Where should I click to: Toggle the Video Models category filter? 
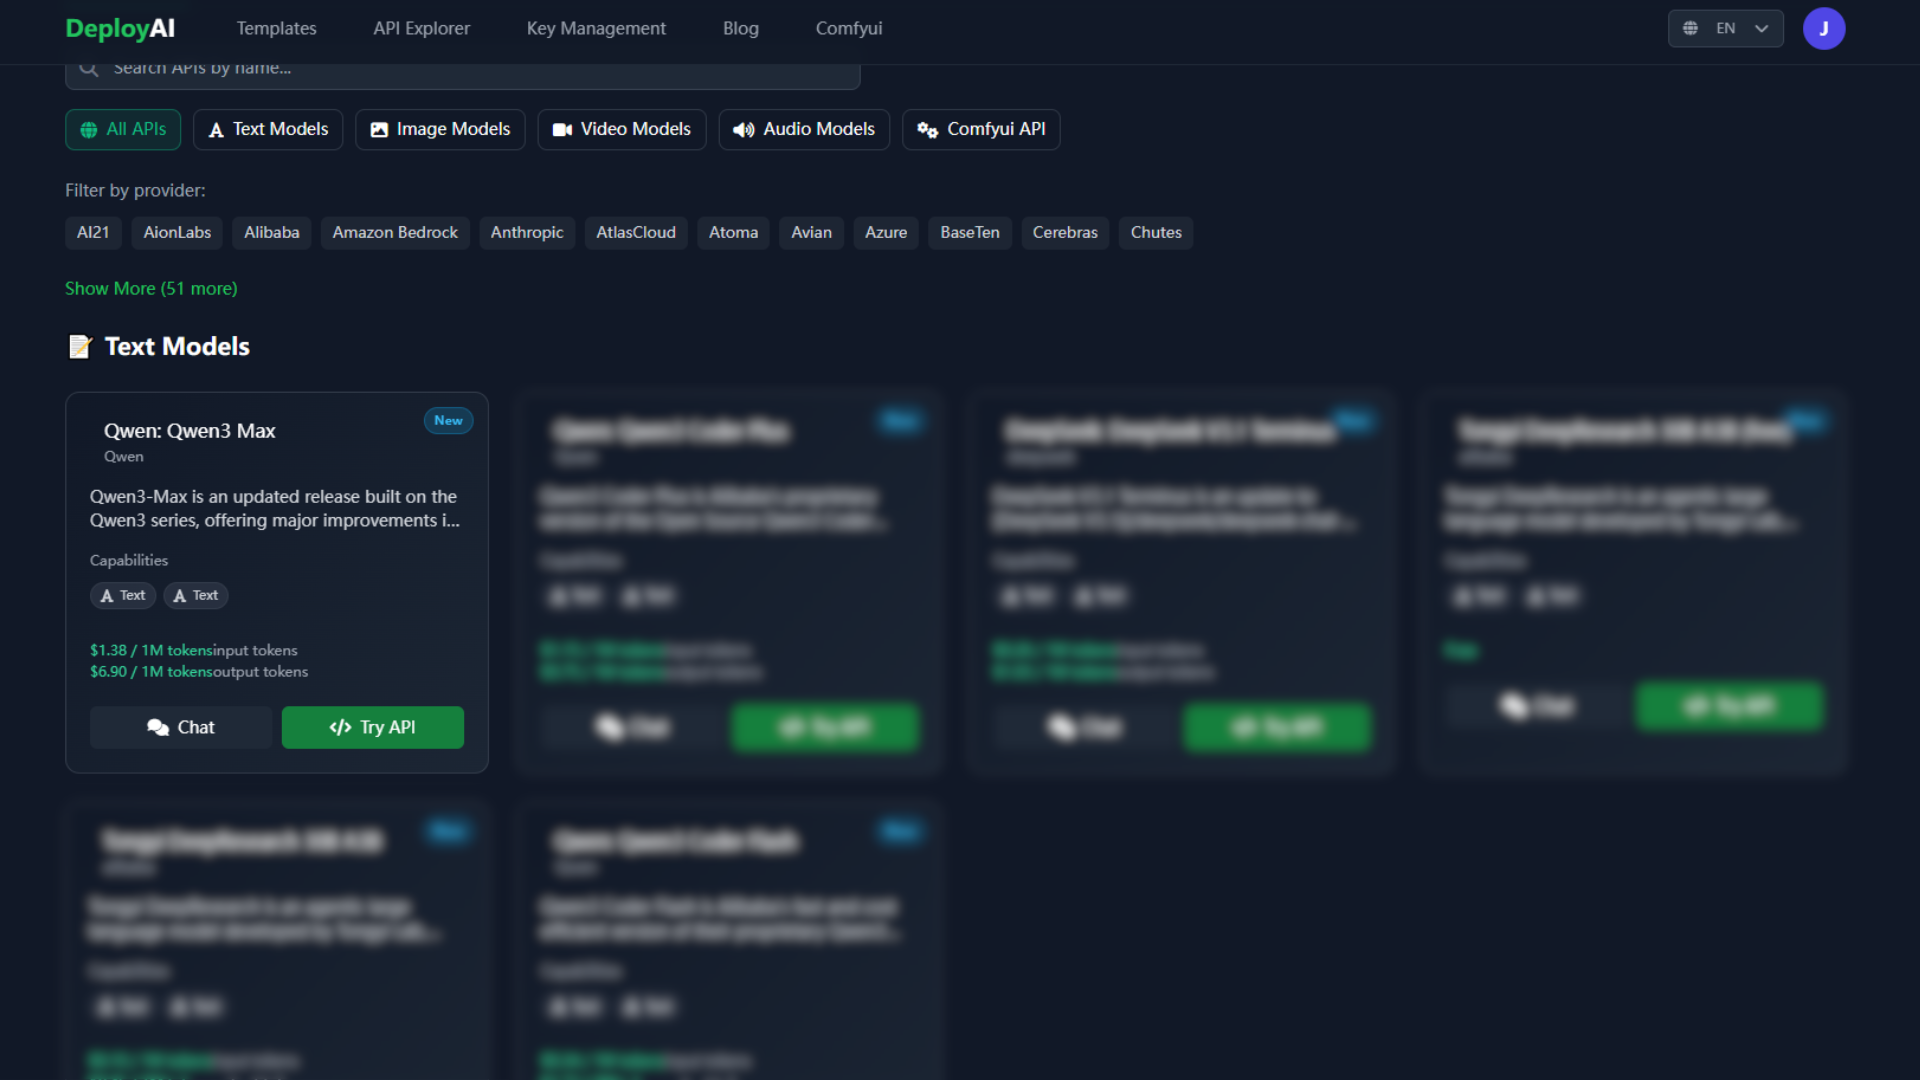[621, 129]
